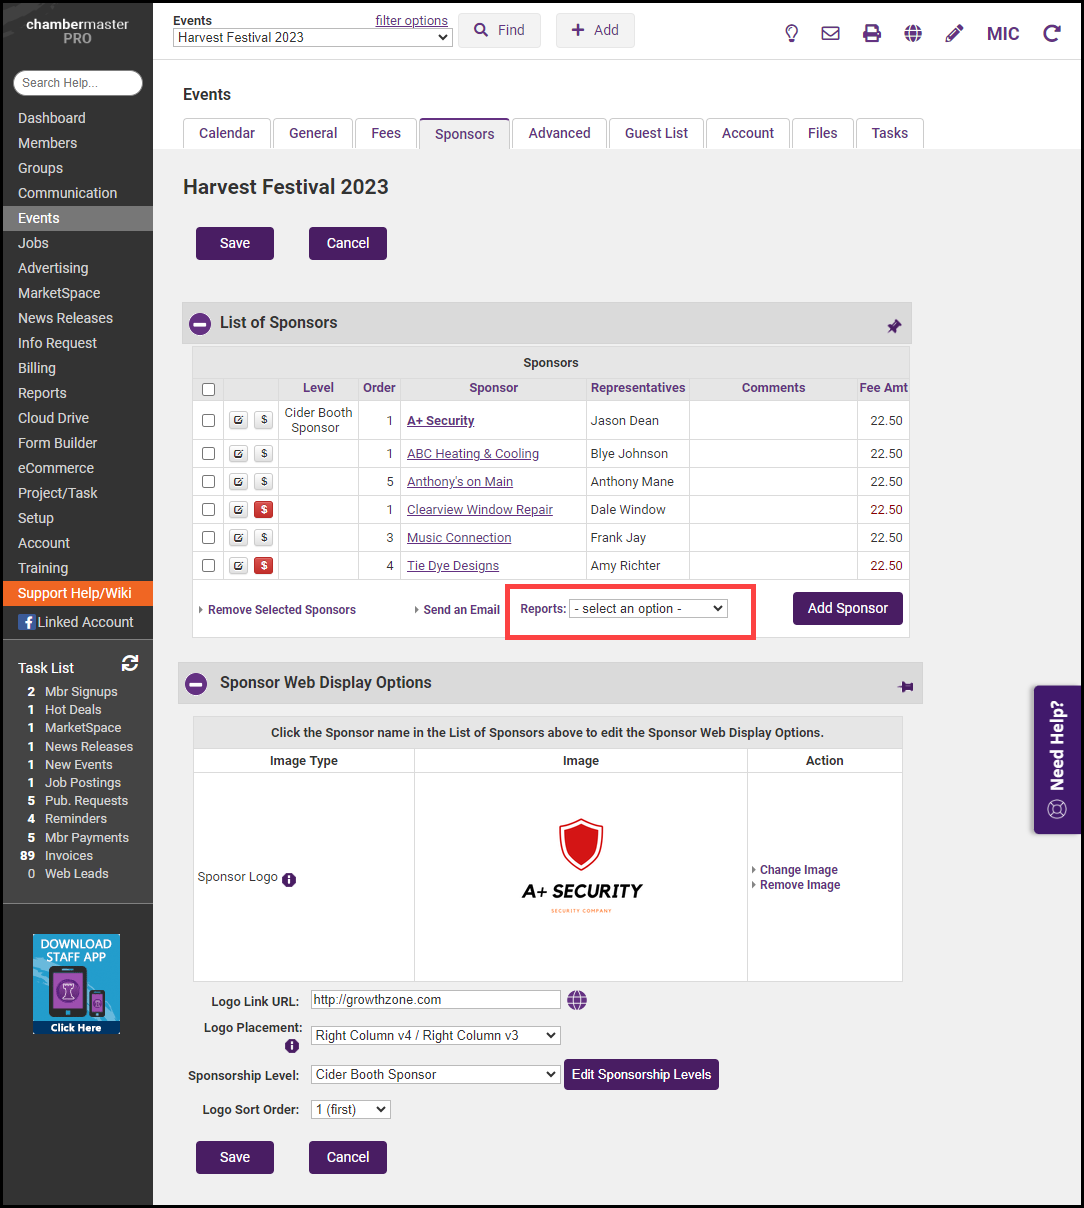Open Billing in the left sidebar
The image size is (1084, 1208).
(37, 368)
